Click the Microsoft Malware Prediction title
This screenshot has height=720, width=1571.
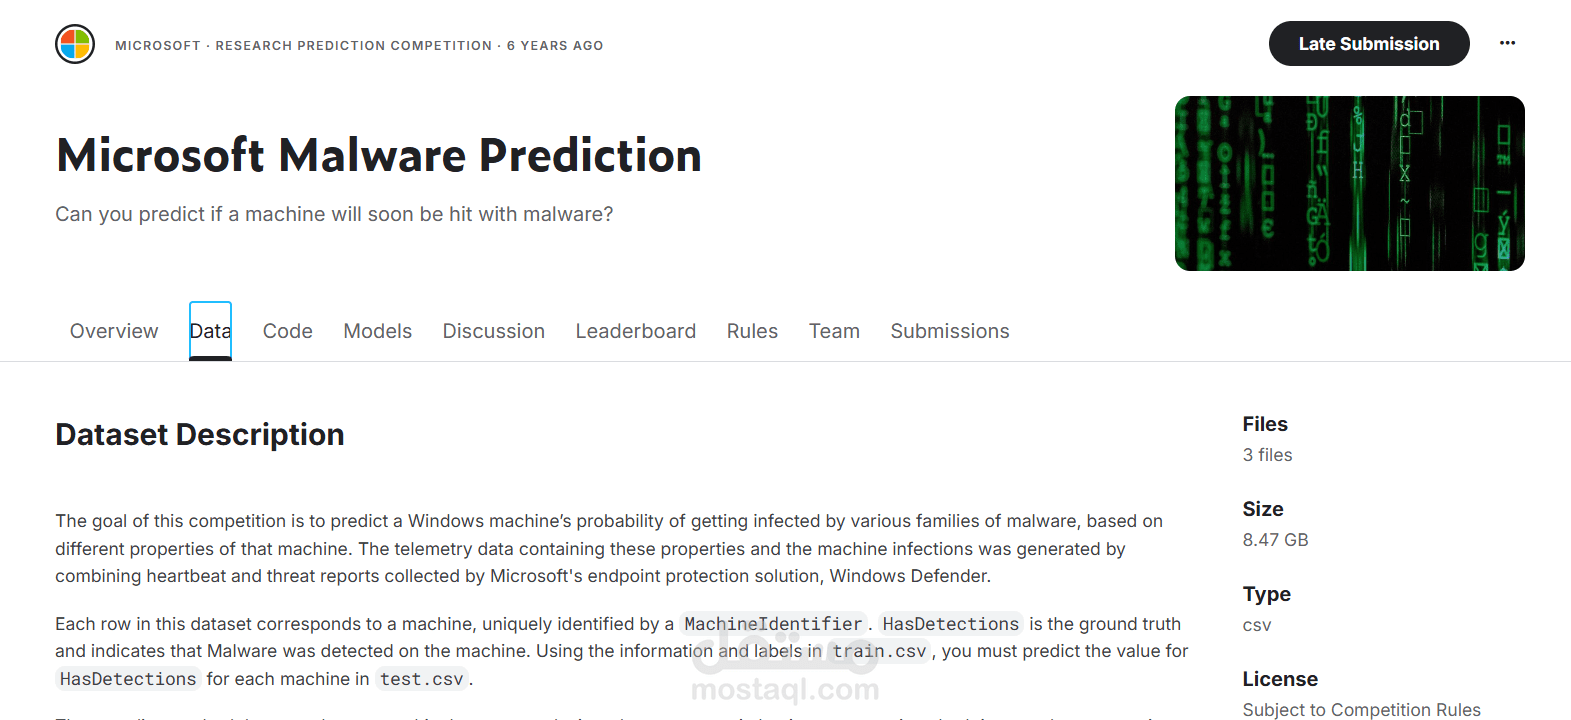coord(378,155)
